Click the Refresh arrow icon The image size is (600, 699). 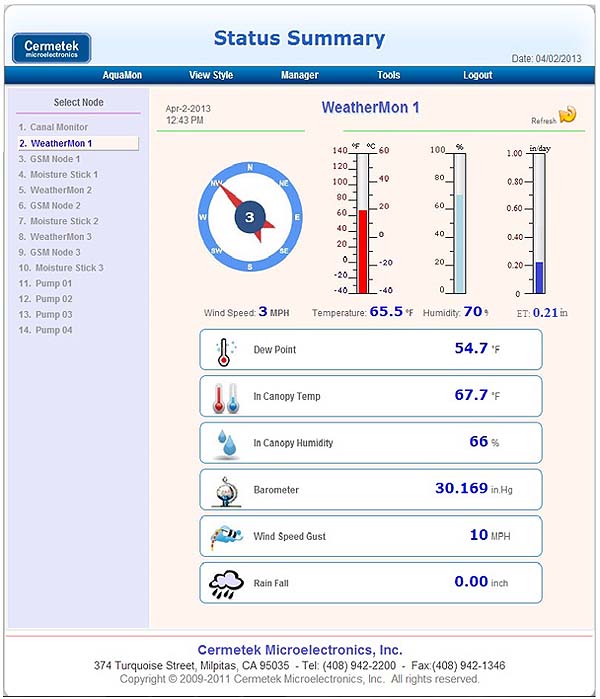coord(567,115)
